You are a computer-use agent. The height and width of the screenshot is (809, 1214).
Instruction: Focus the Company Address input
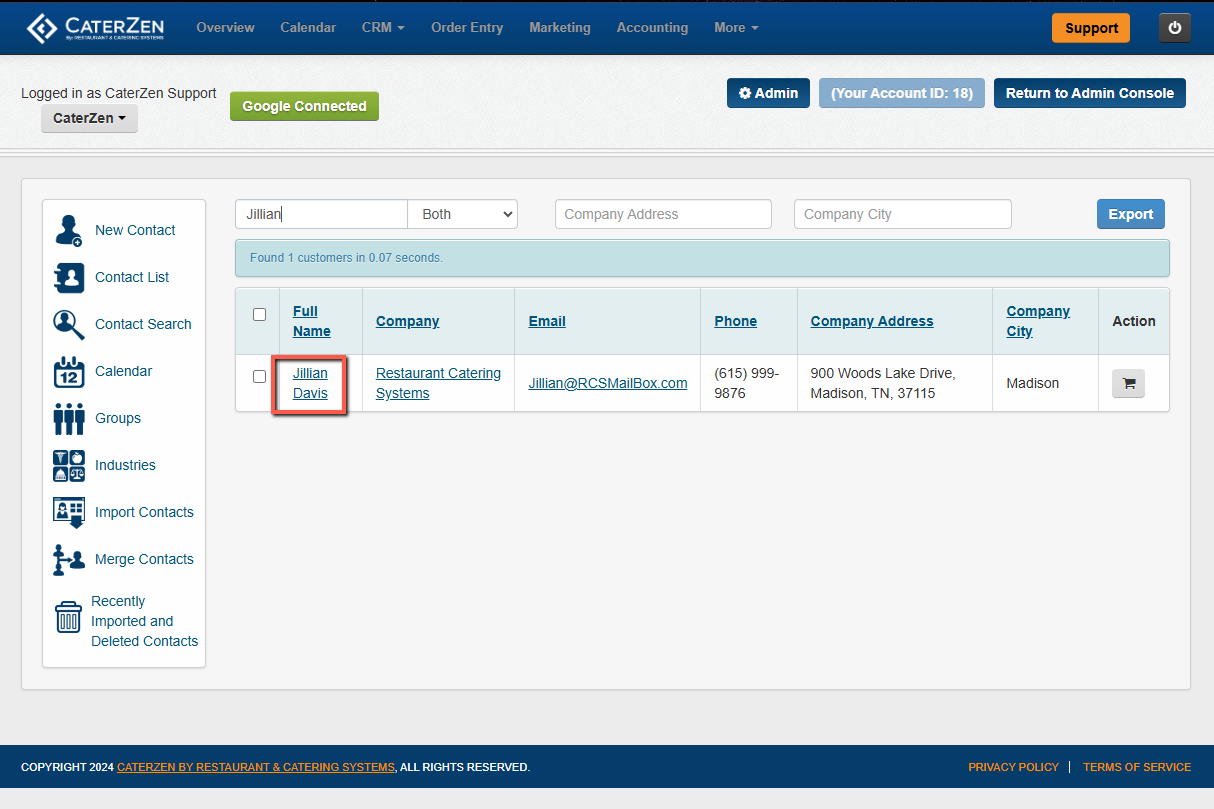(x=663, y=214)
